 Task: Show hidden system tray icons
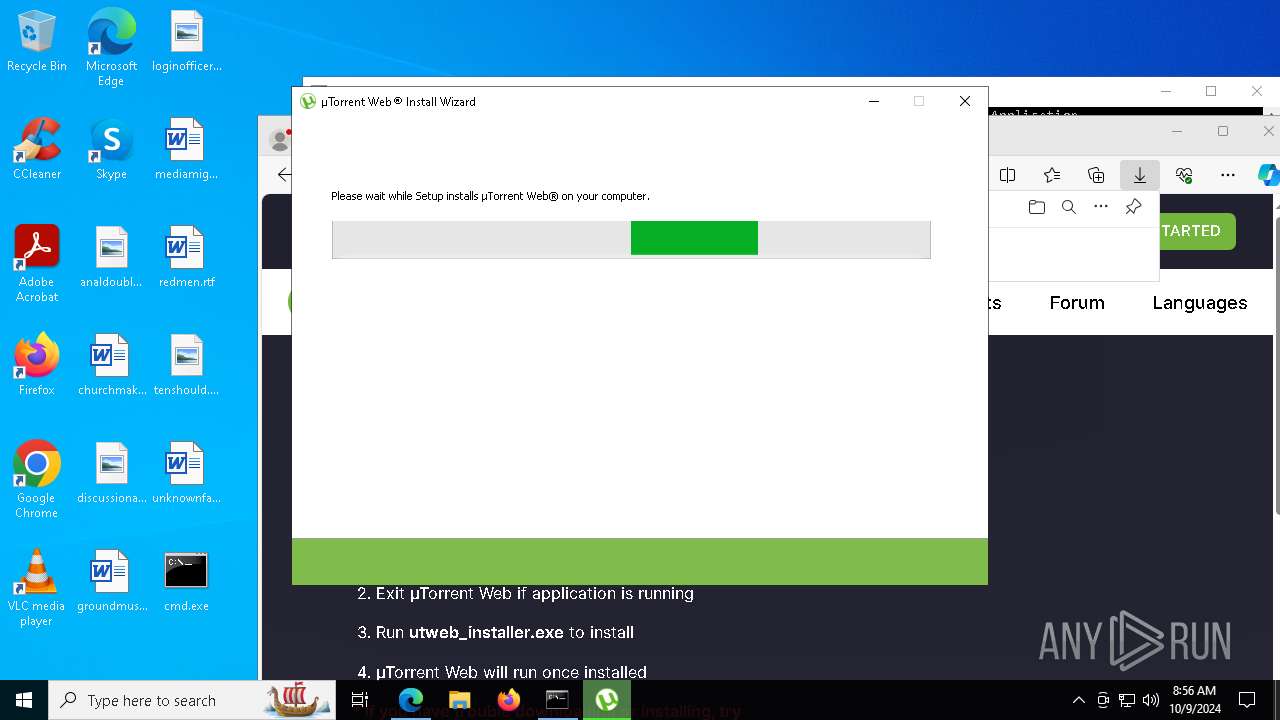coord(1078,700)
